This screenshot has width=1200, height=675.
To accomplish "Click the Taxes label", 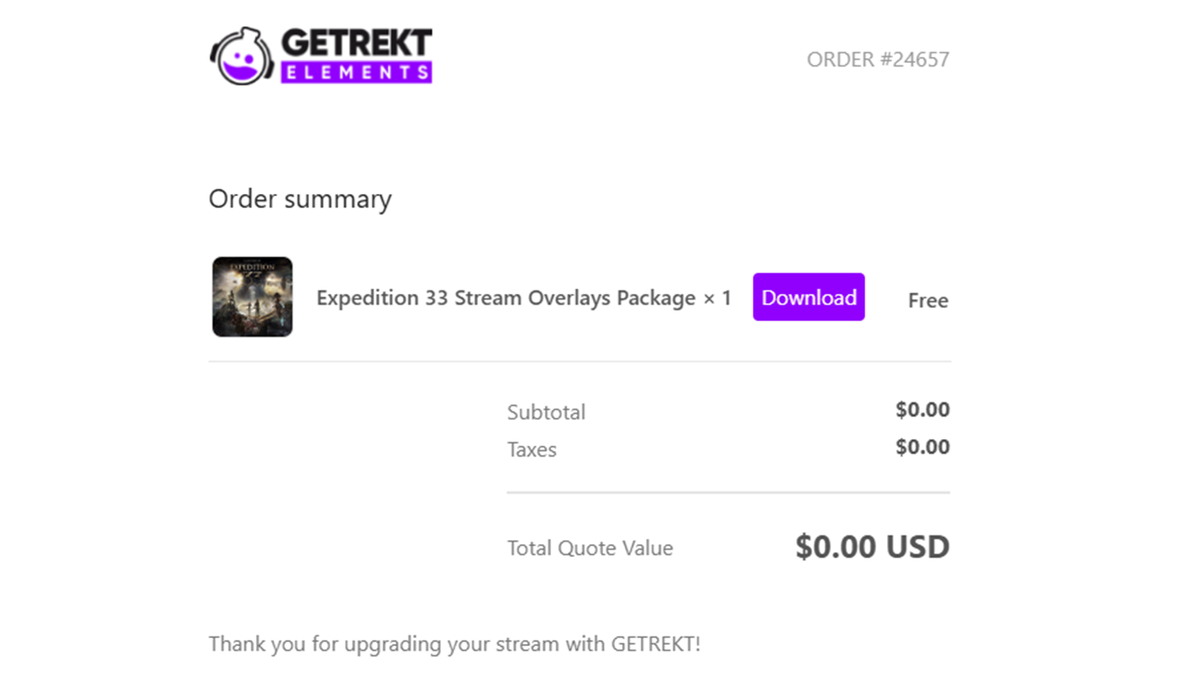I will click(x=531, y=450).
